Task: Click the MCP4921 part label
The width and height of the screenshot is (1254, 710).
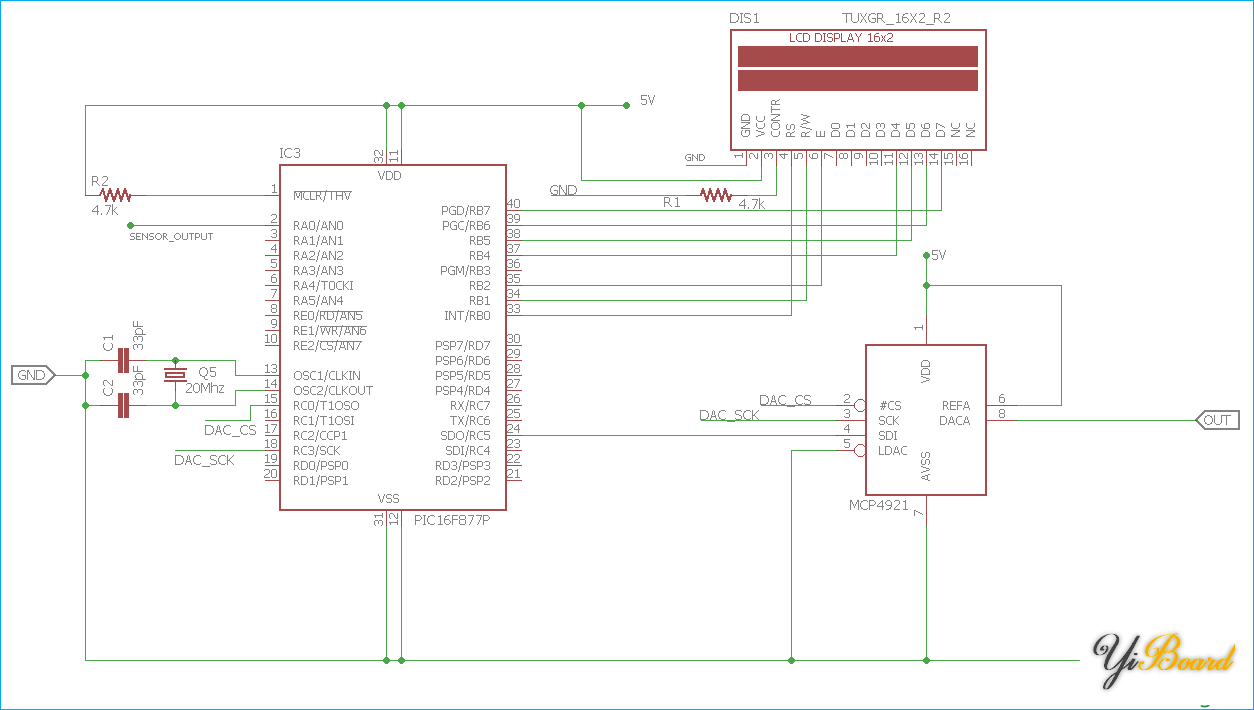Action: pyautogui.click(x=879, y=506)
